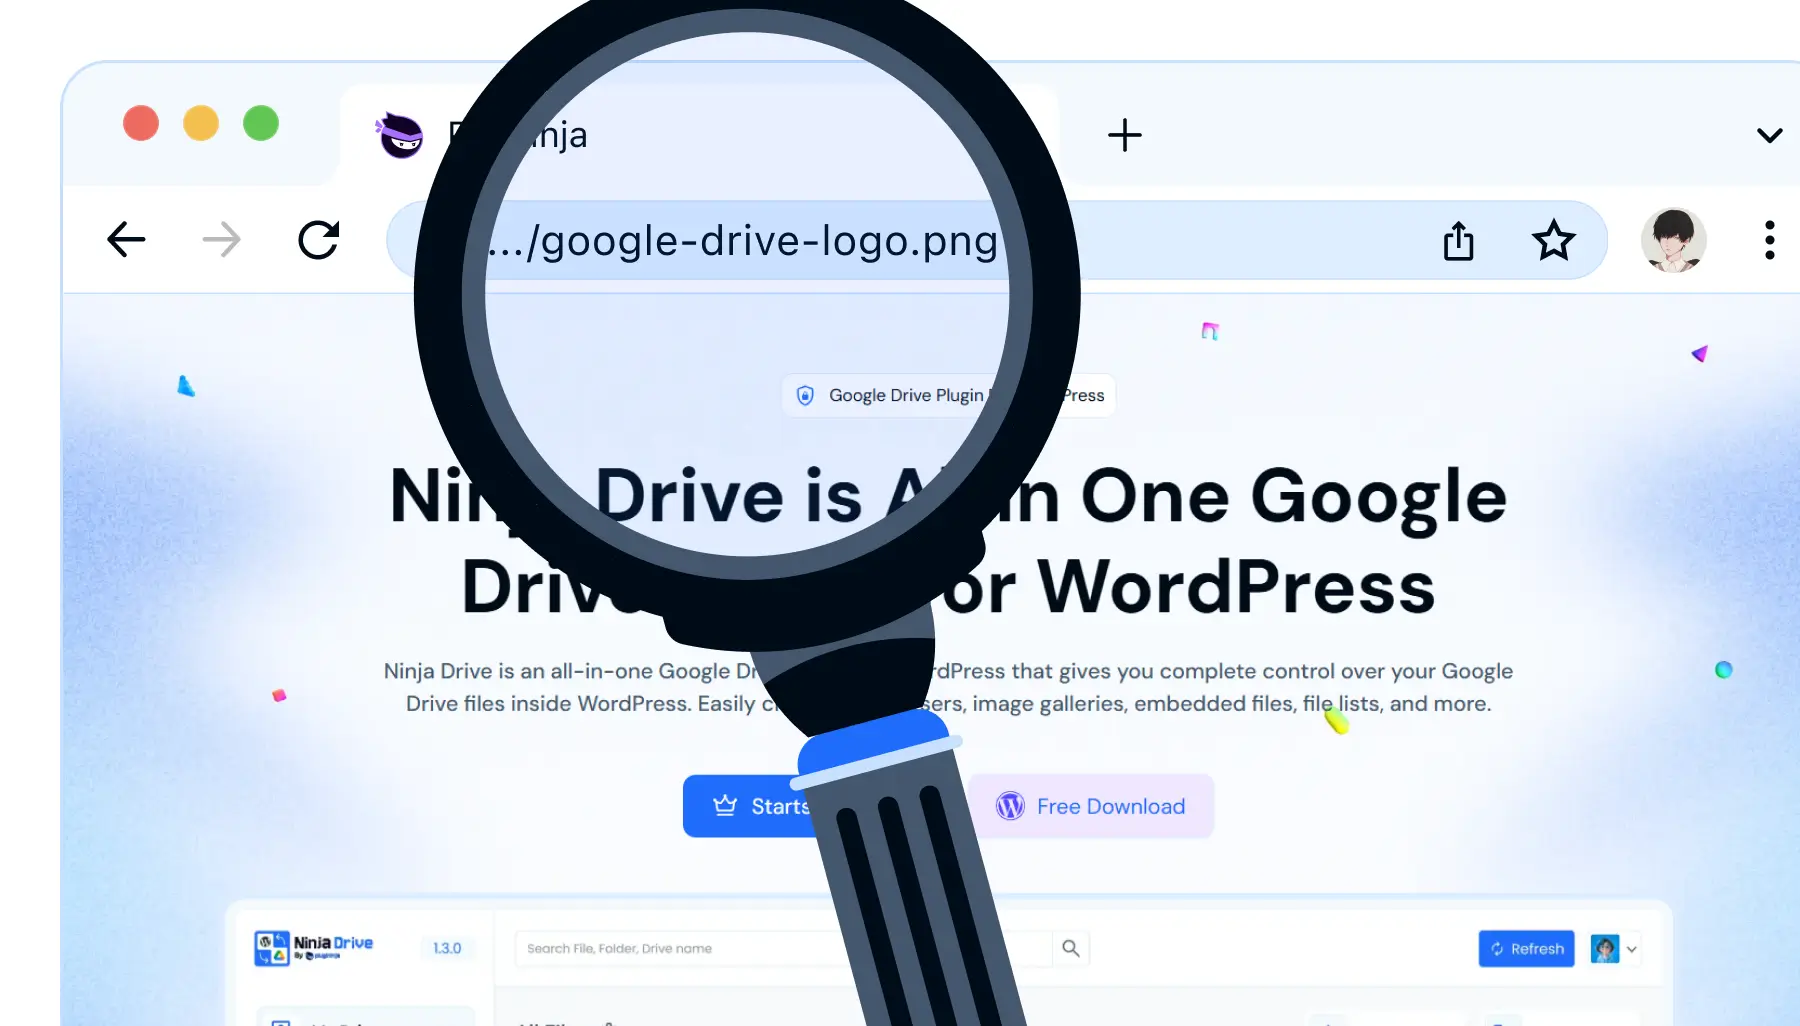
Task: Click the search magnifier icon in dashboard
Action: point(1071,948)
